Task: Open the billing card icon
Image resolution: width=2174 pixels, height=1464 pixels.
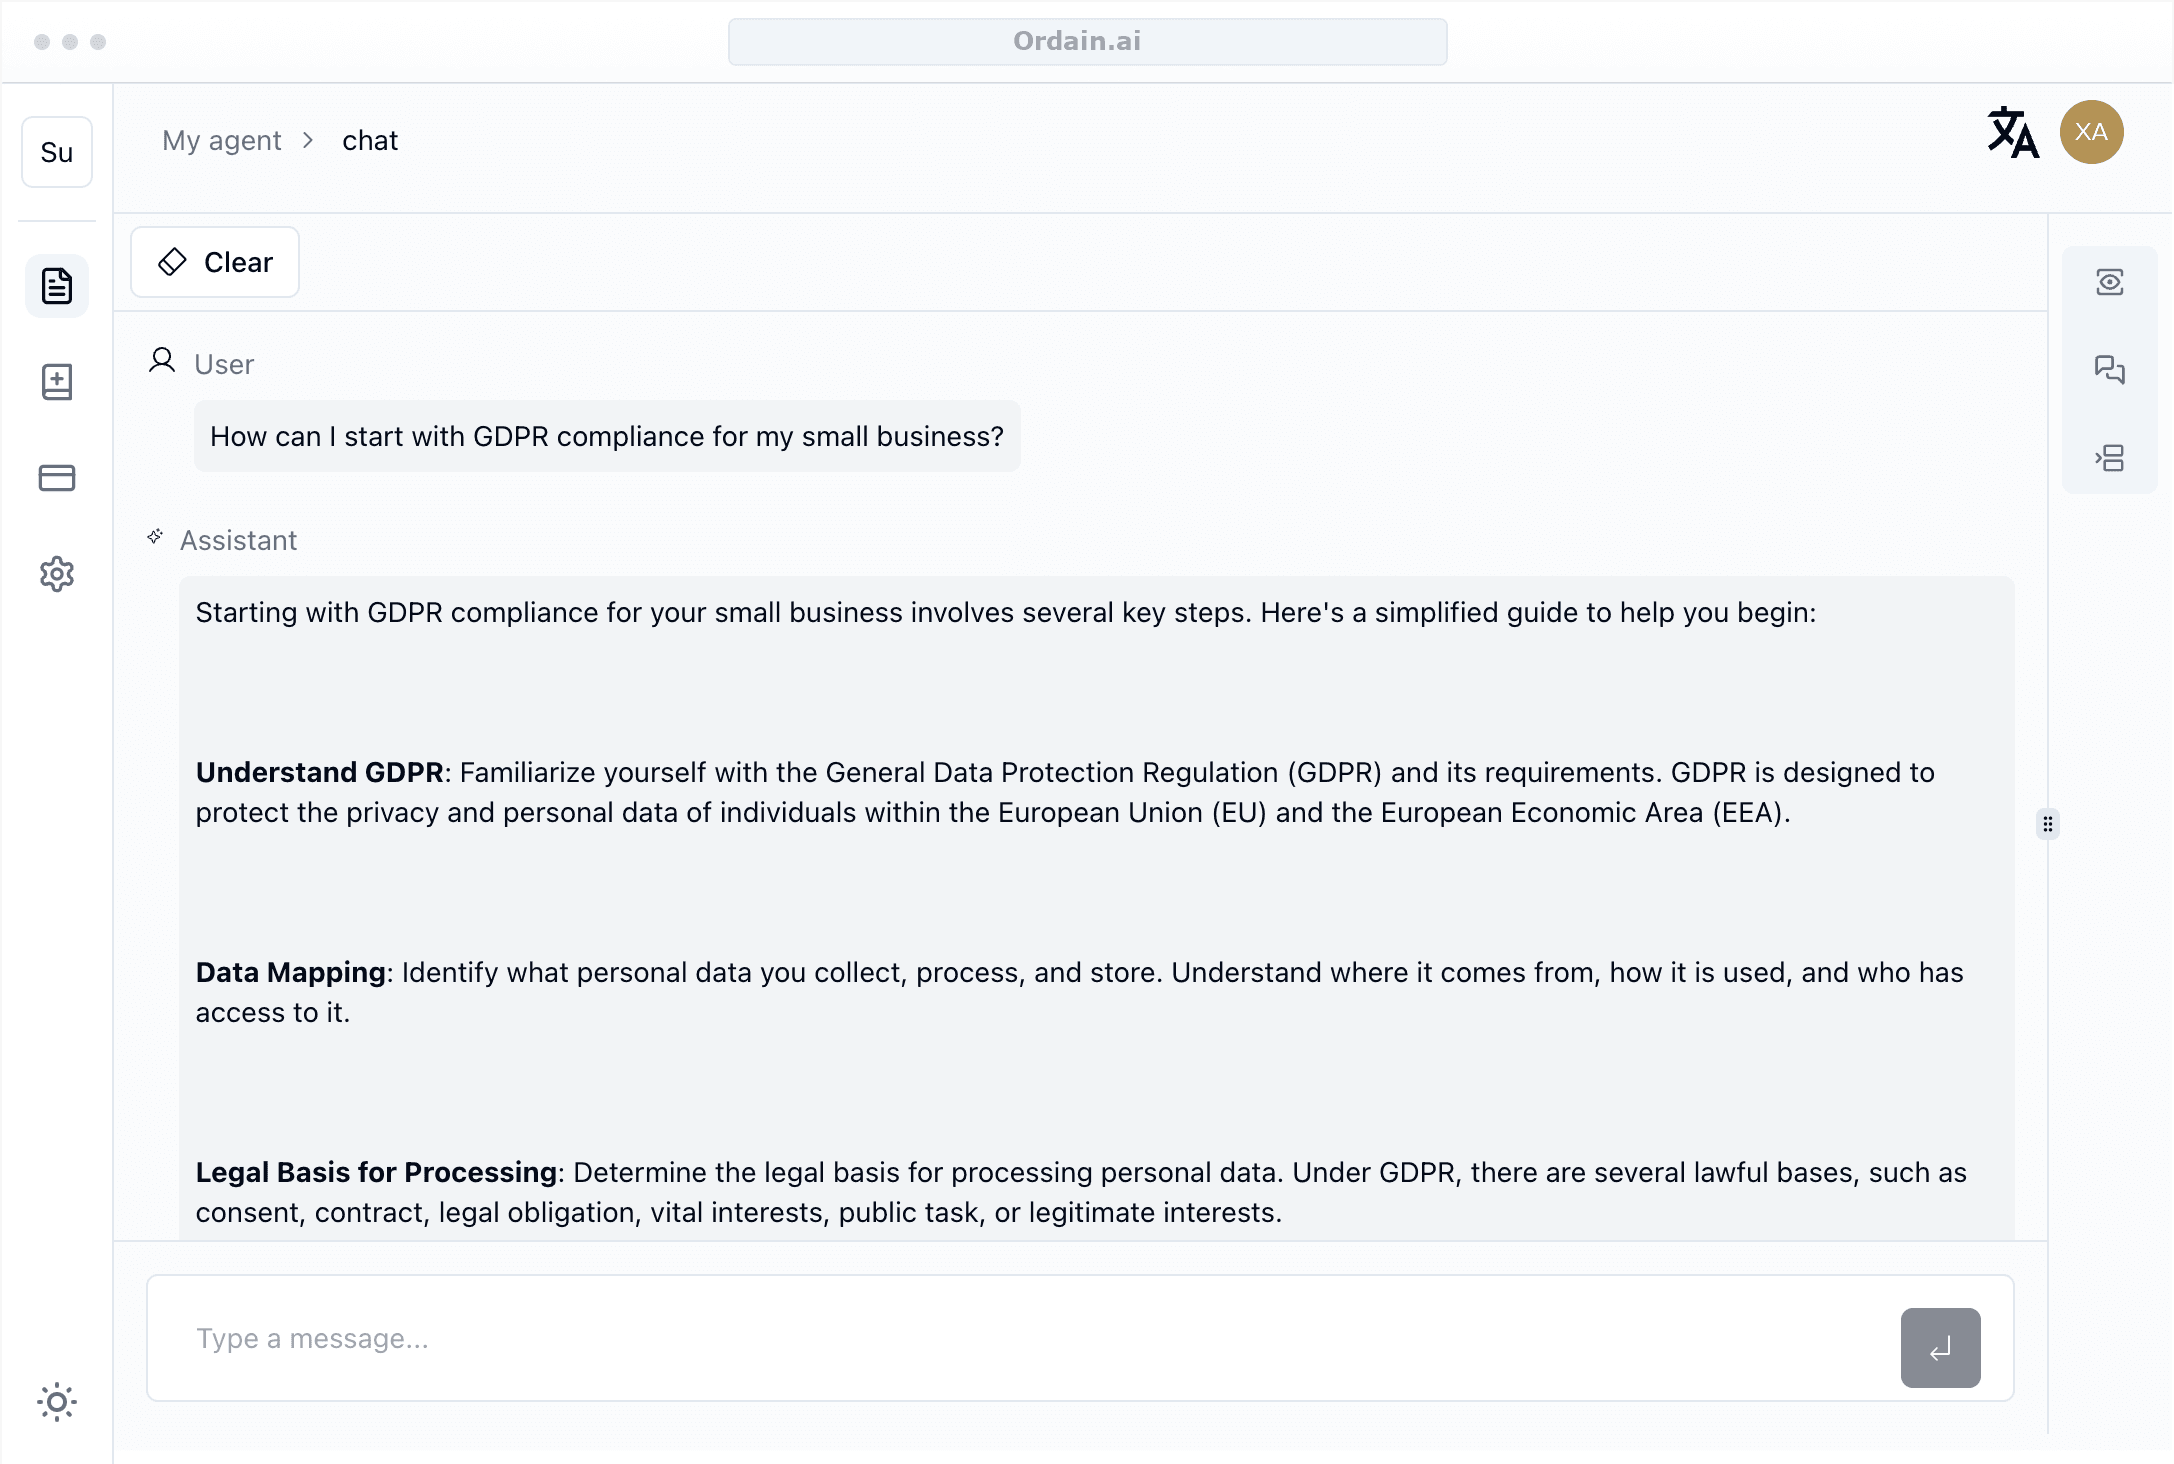Action: (x=57, y=478)
